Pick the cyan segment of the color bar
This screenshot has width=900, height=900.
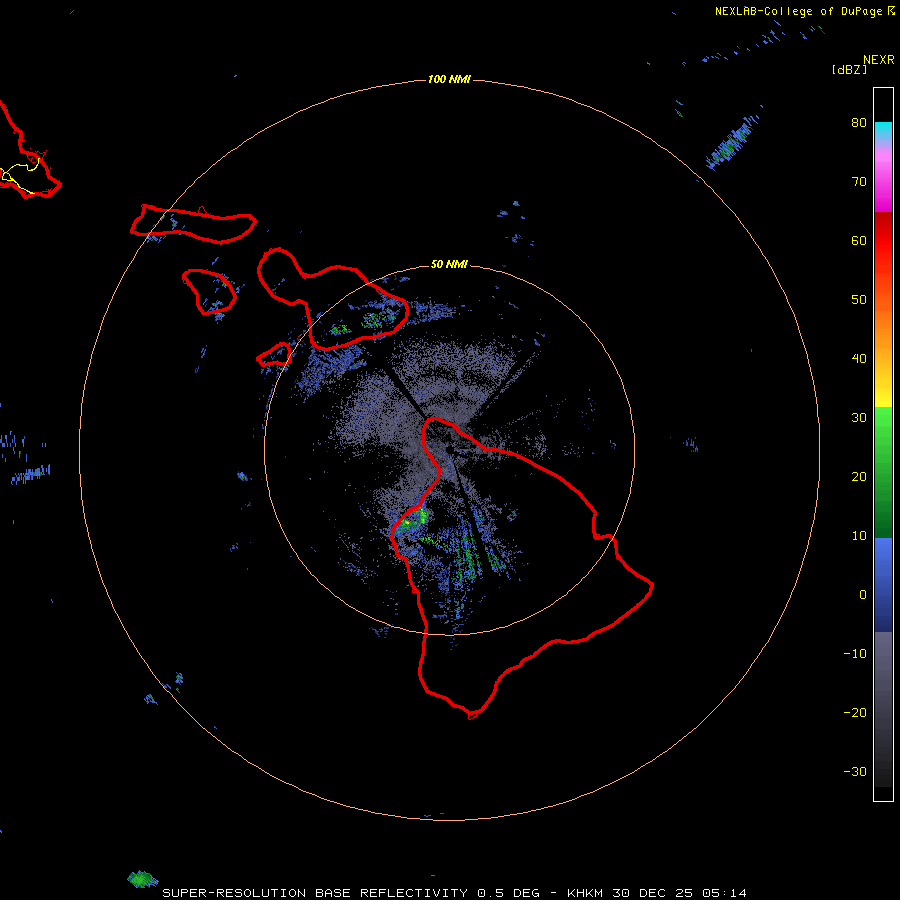[883, 130]
